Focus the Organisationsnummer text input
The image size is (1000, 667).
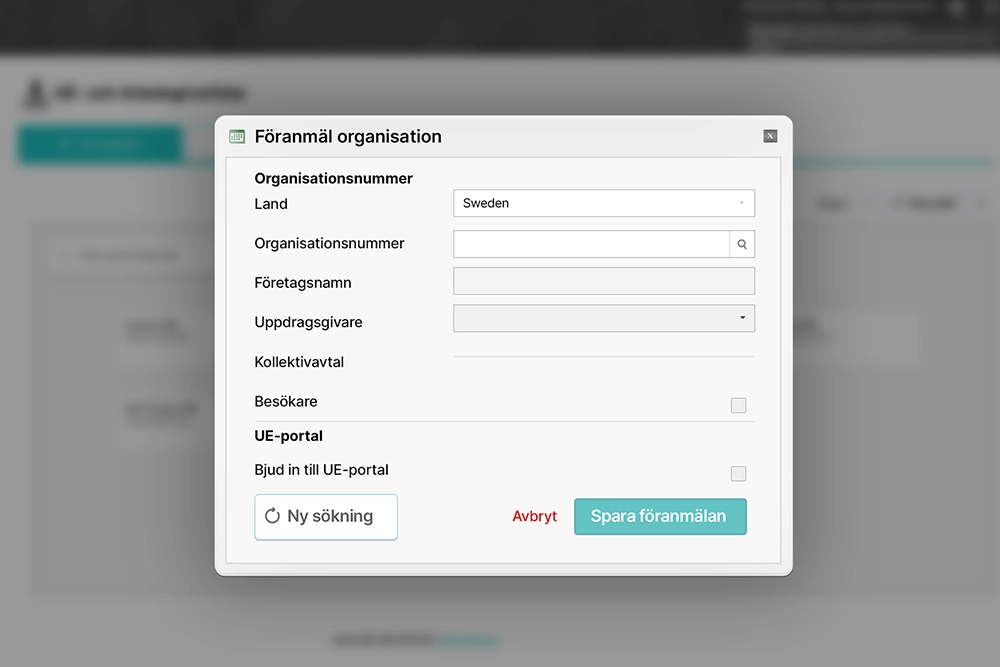[591, 244]
